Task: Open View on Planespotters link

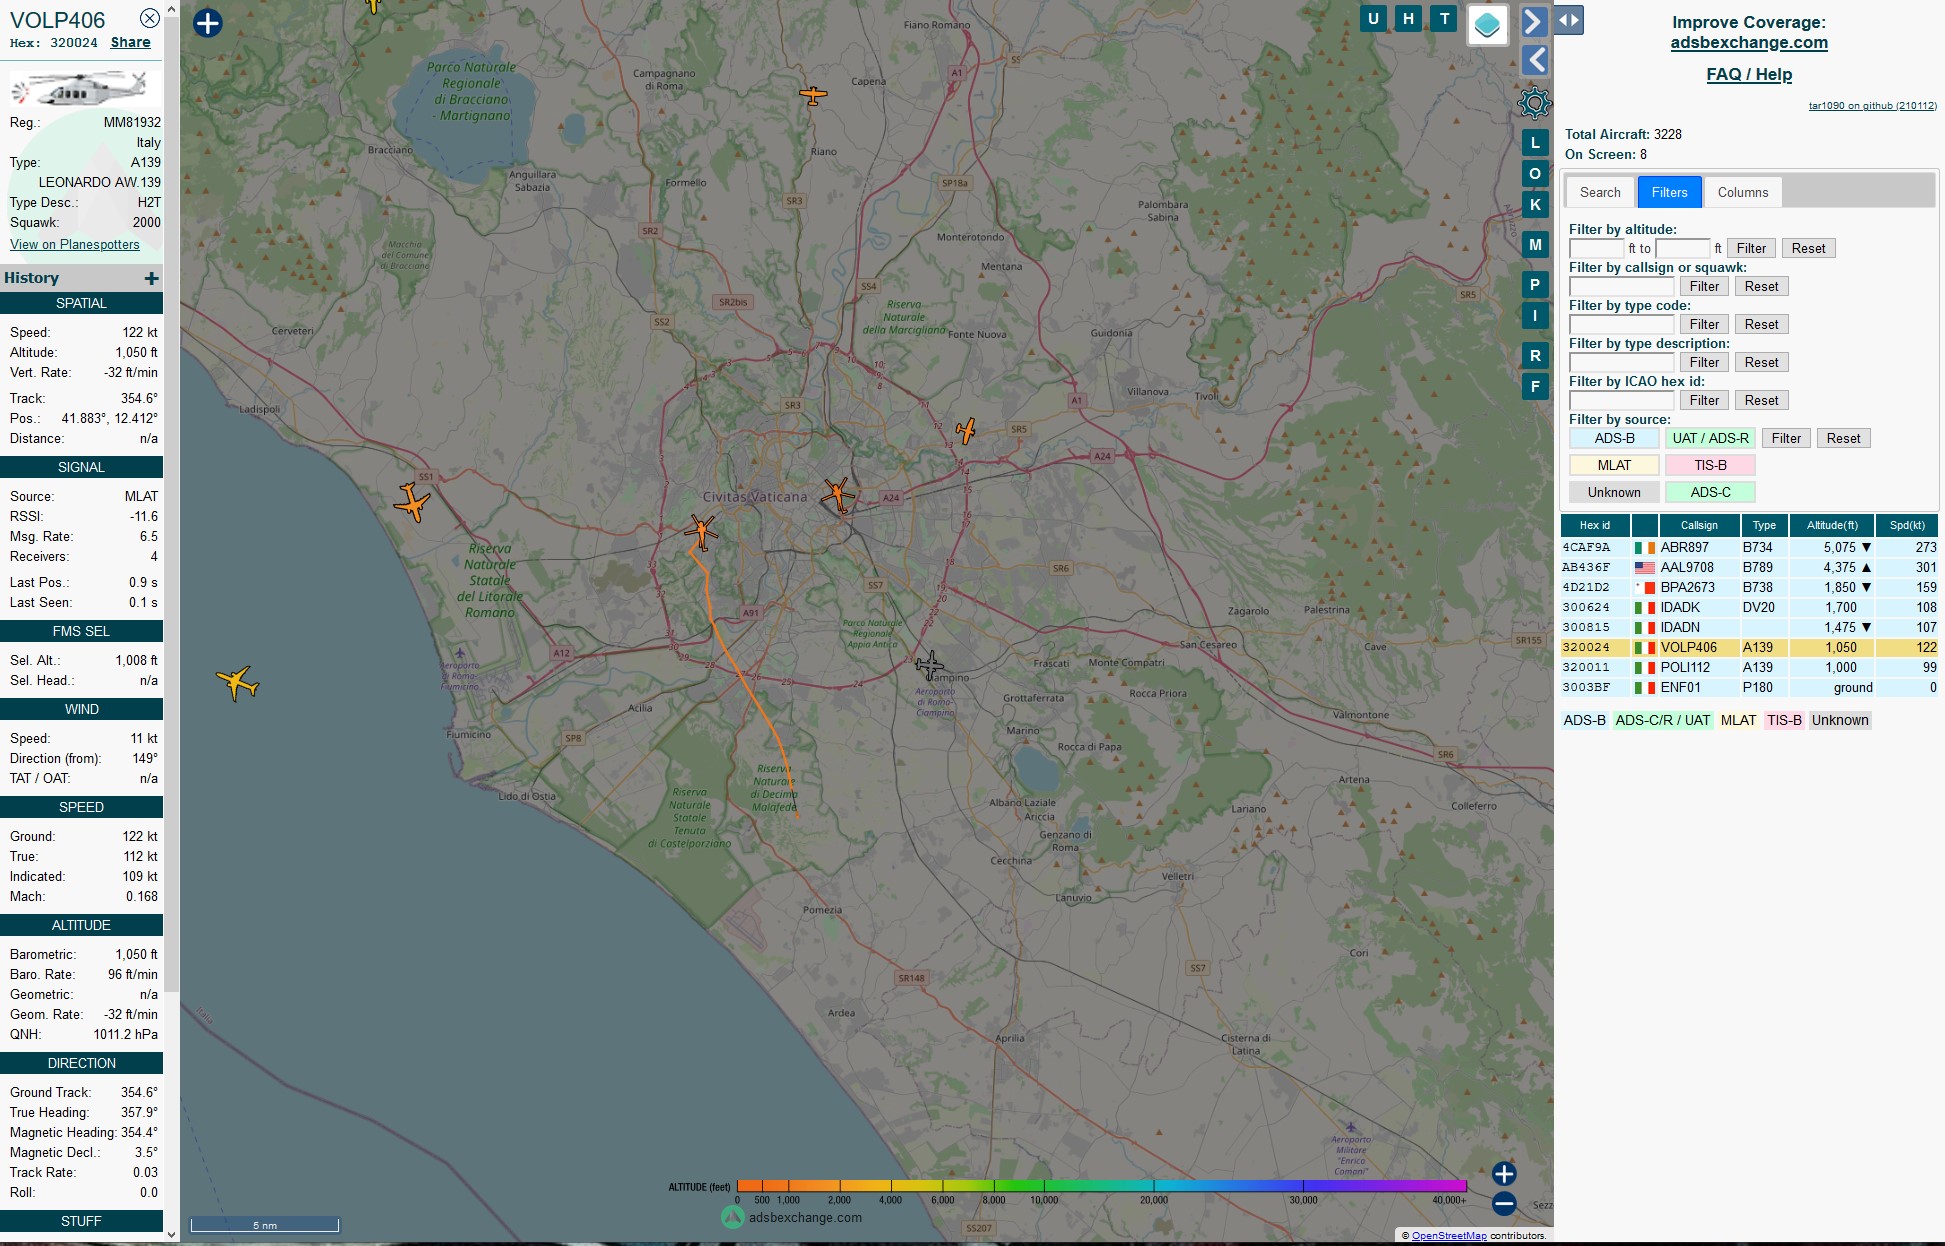Action: (x=75, y=244)
